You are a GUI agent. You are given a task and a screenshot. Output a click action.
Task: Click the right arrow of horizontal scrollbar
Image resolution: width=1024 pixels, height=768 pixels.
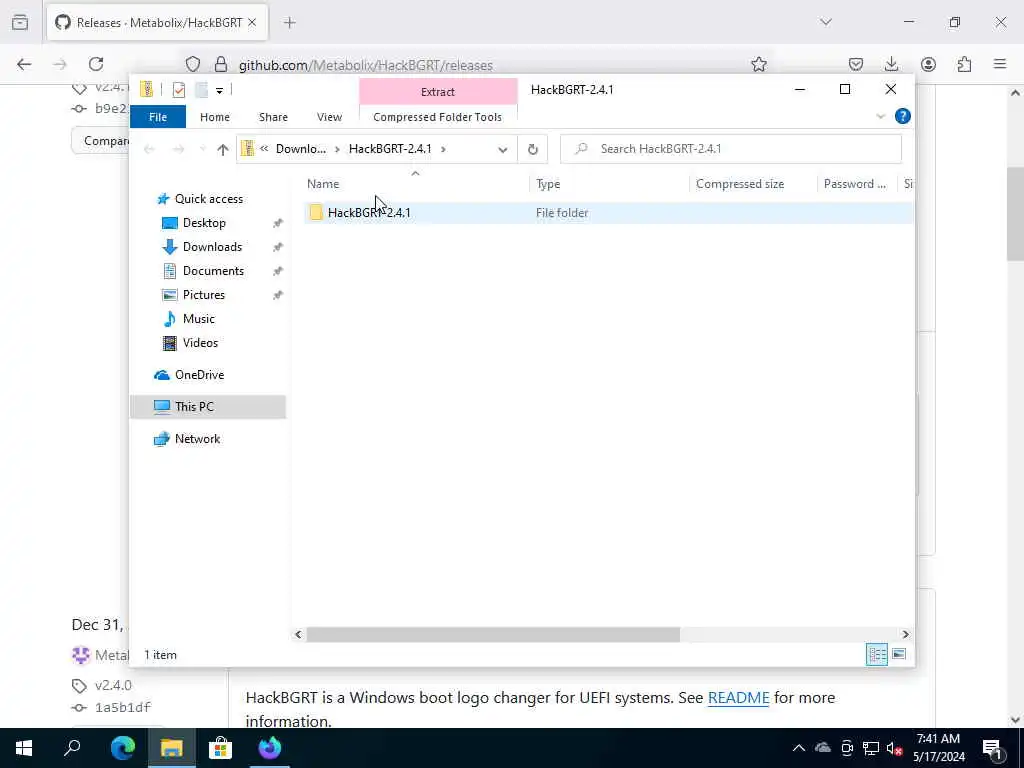click(x=905, y=634)
